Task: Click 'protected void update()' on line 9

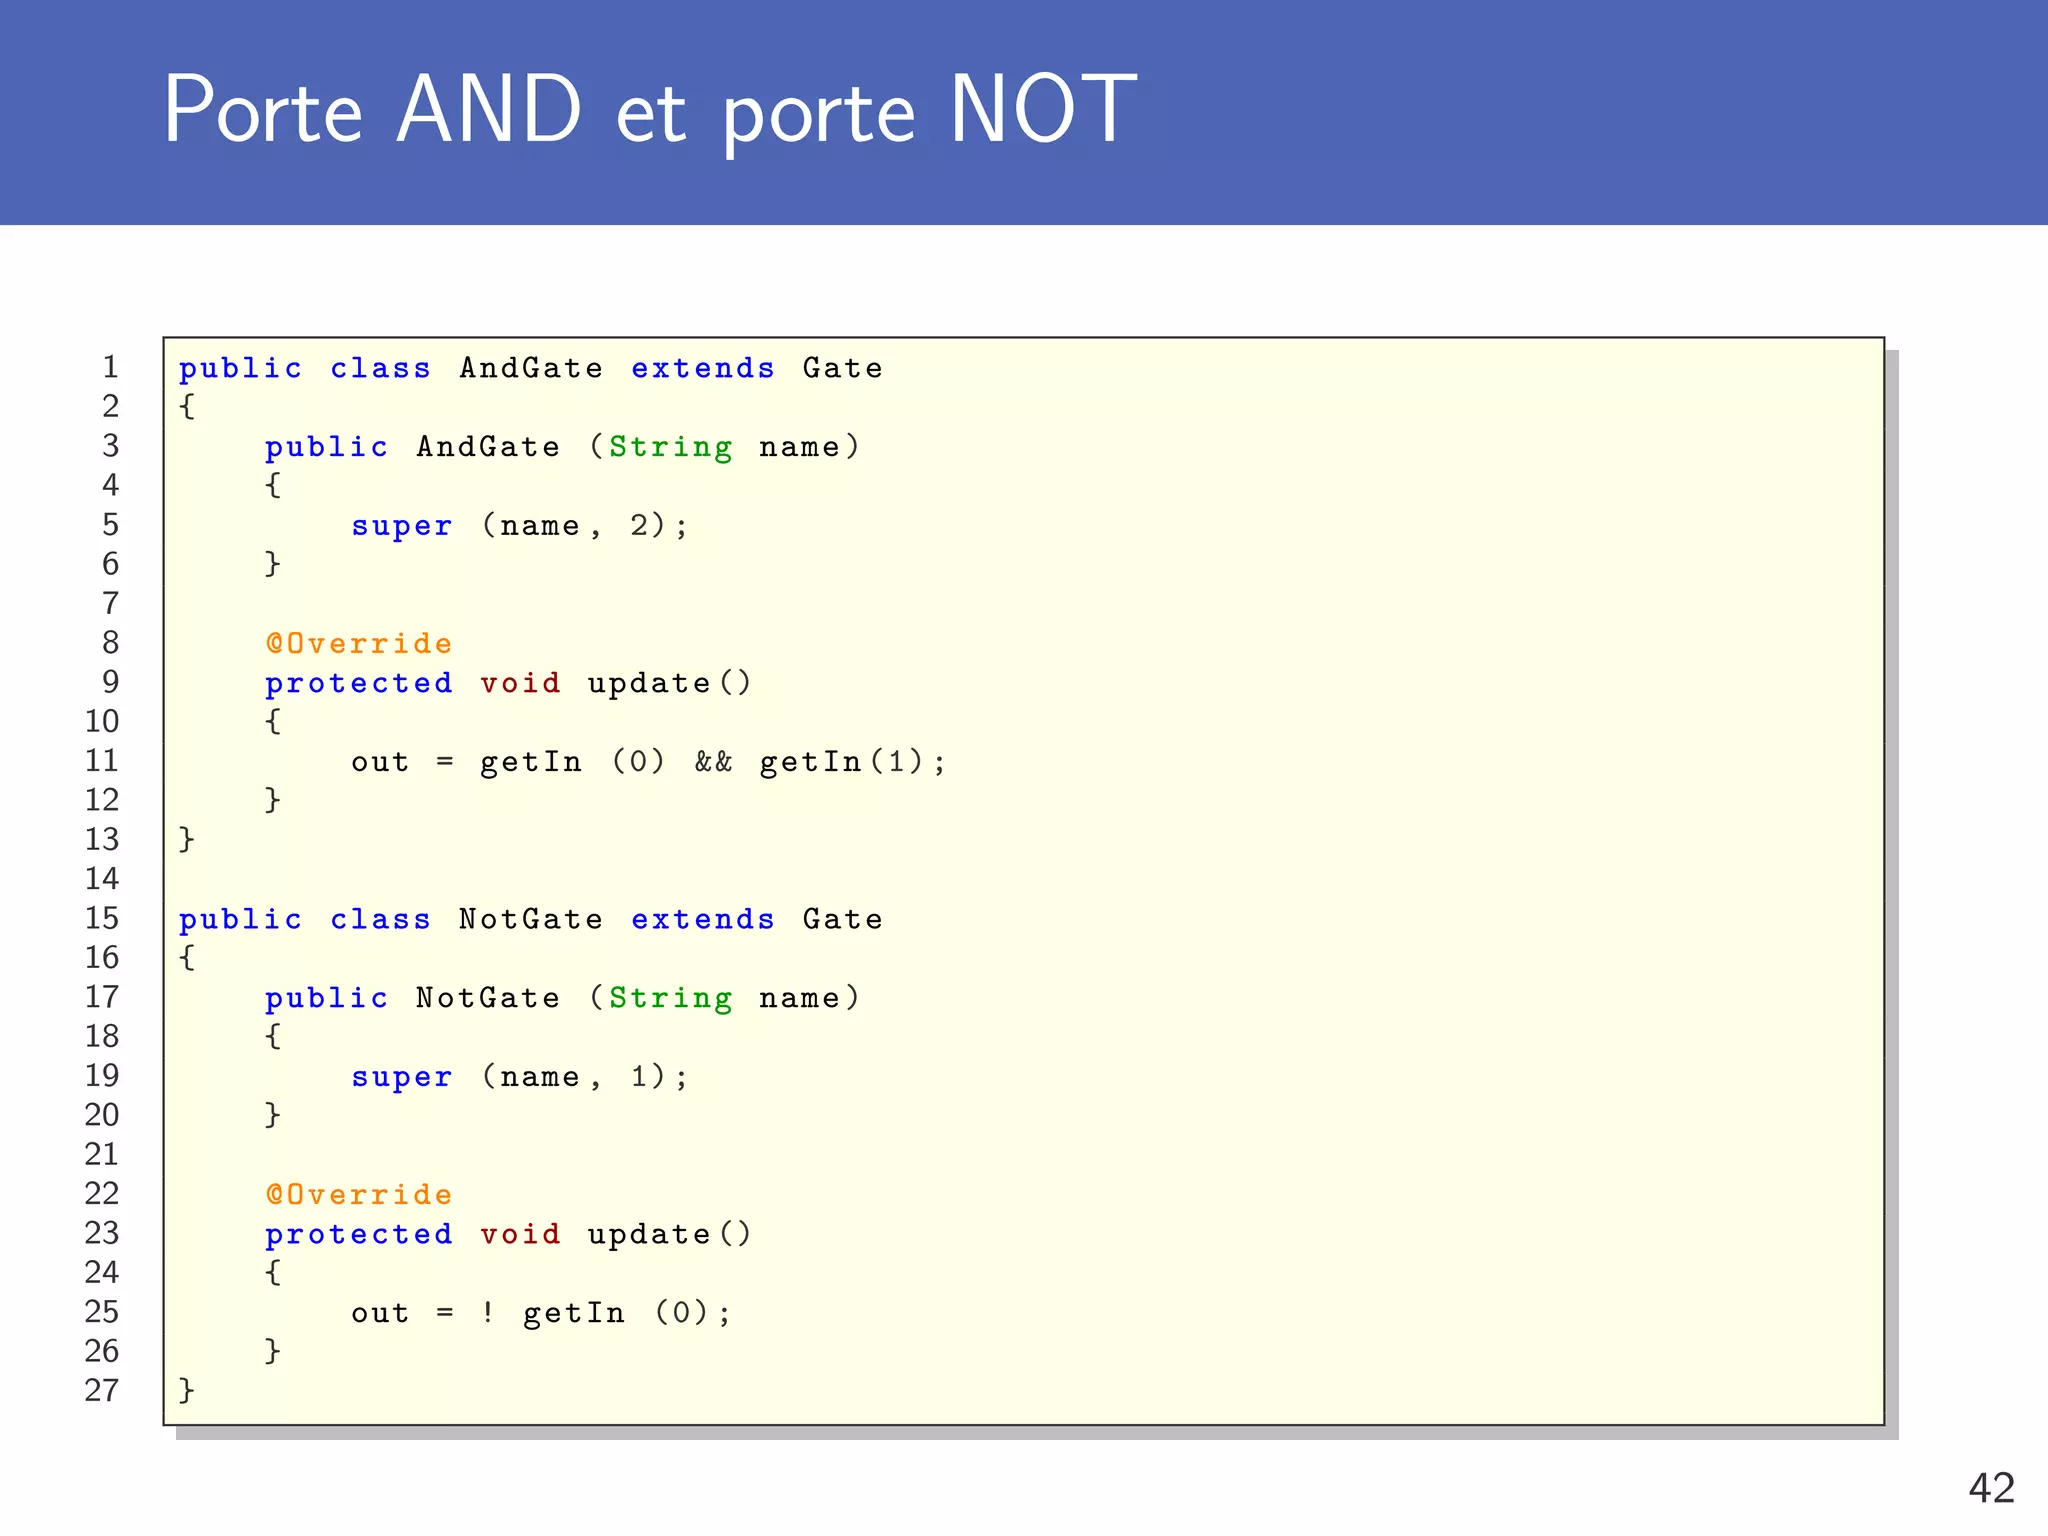Action: (x=508, y=684)
